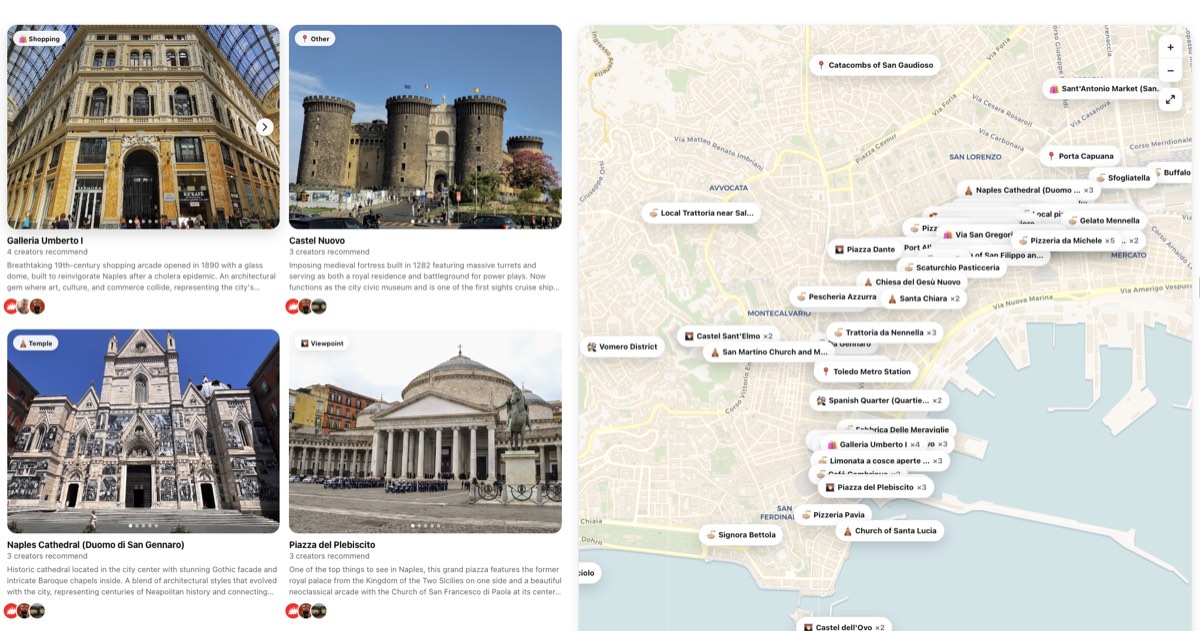Select the Scaturchio Pasticceria map marker

(x=951, y=268)
